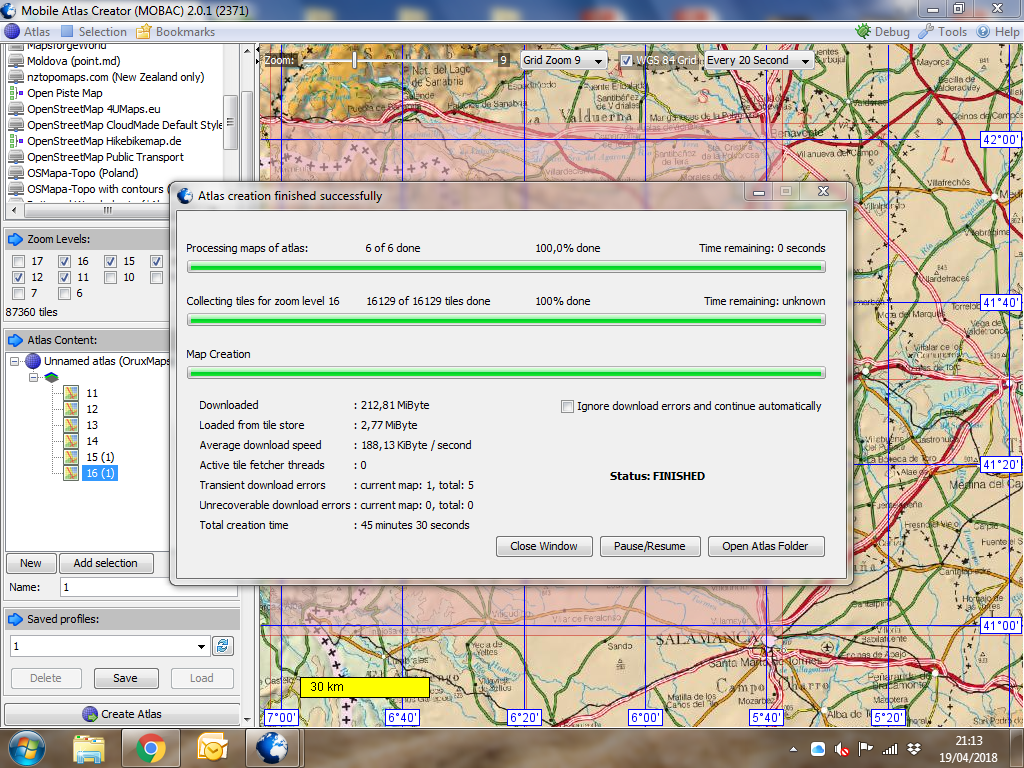Open the Every 20 Second dropdown
The height and width of the screenshot is (768, 1024).
pos(759,60)
